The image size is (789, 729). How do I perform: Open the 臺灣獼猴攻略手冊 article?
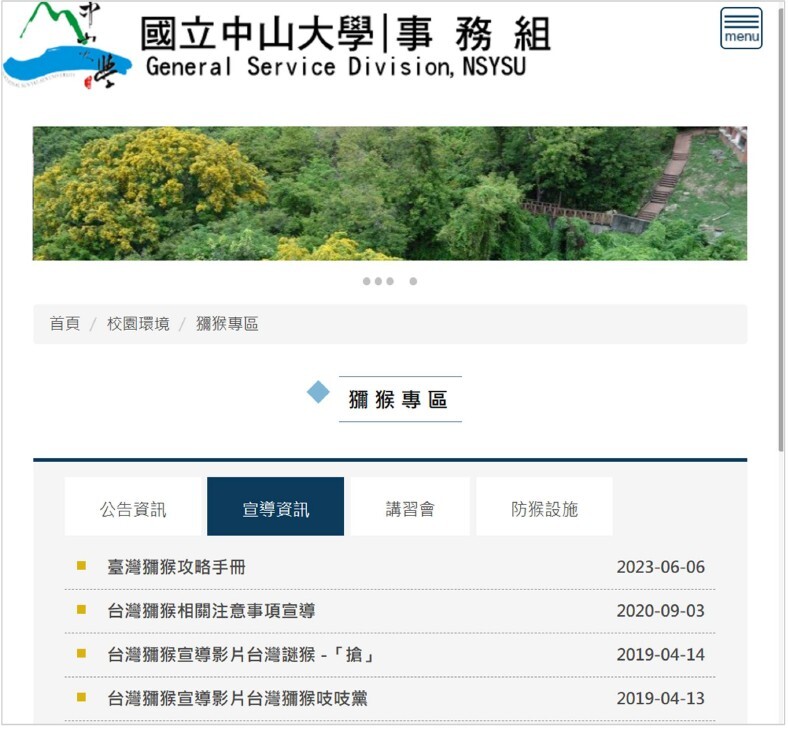(176, 567)
